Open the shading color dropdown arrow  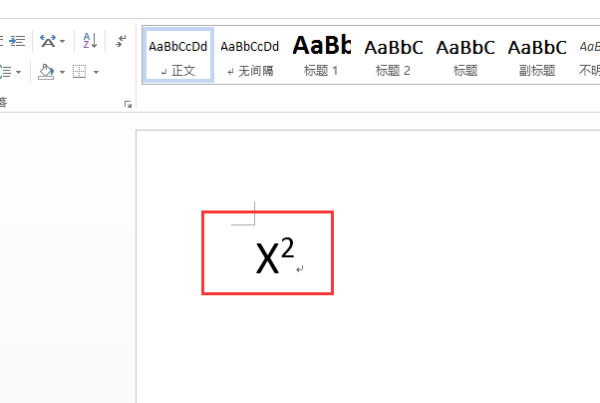pyautogui.click(x=62, y=72)
